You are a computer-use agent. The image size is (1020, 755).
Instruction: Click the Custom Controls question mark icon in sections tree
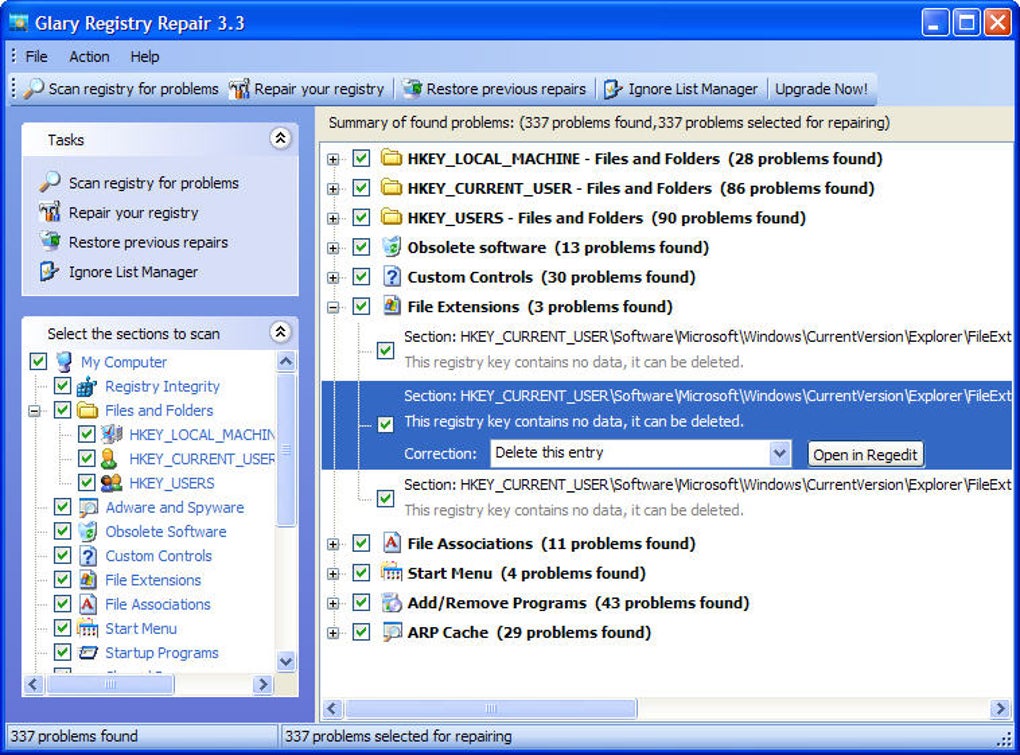(x=88, y=555)
